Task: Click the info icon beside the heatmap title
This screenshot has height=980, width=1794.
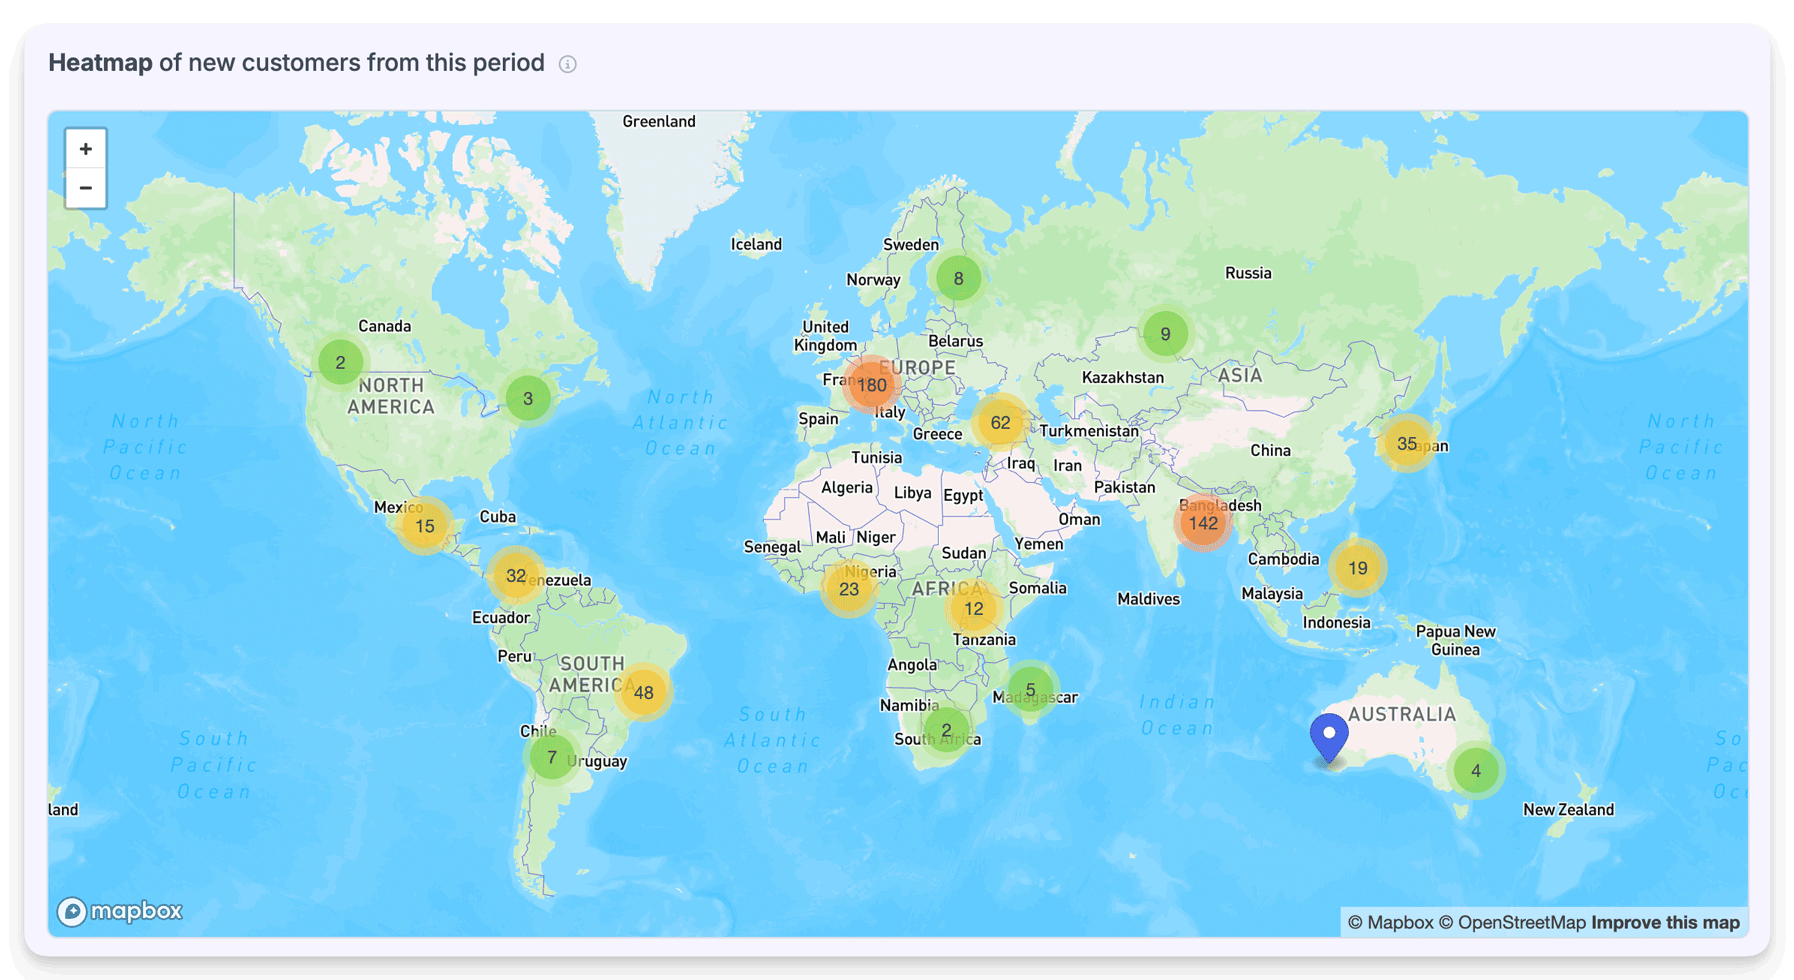Action: [567, 64]
